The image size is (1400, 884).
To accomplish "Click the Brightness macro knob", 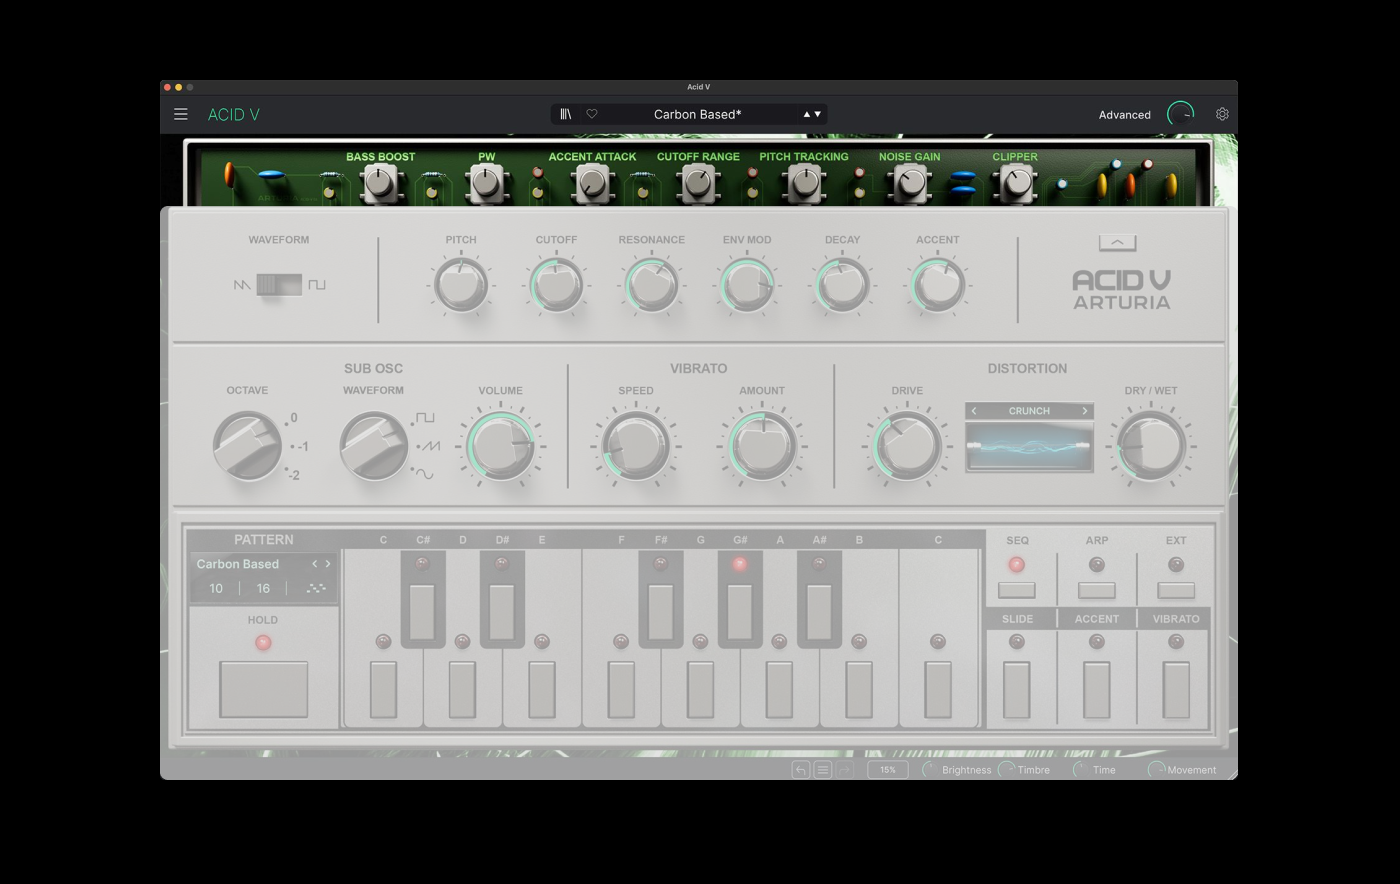I will [x=929, y=769].
